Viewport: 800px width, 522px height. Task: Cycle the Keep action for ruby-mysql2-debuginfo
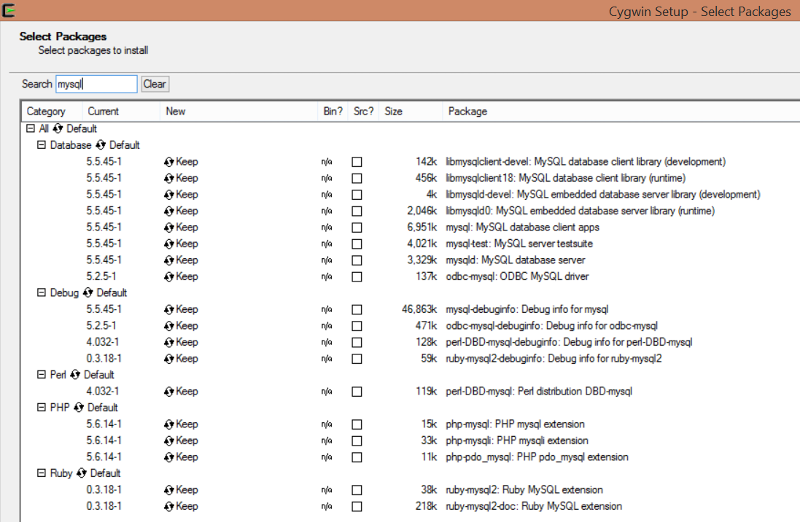click(x=181, y=359)
